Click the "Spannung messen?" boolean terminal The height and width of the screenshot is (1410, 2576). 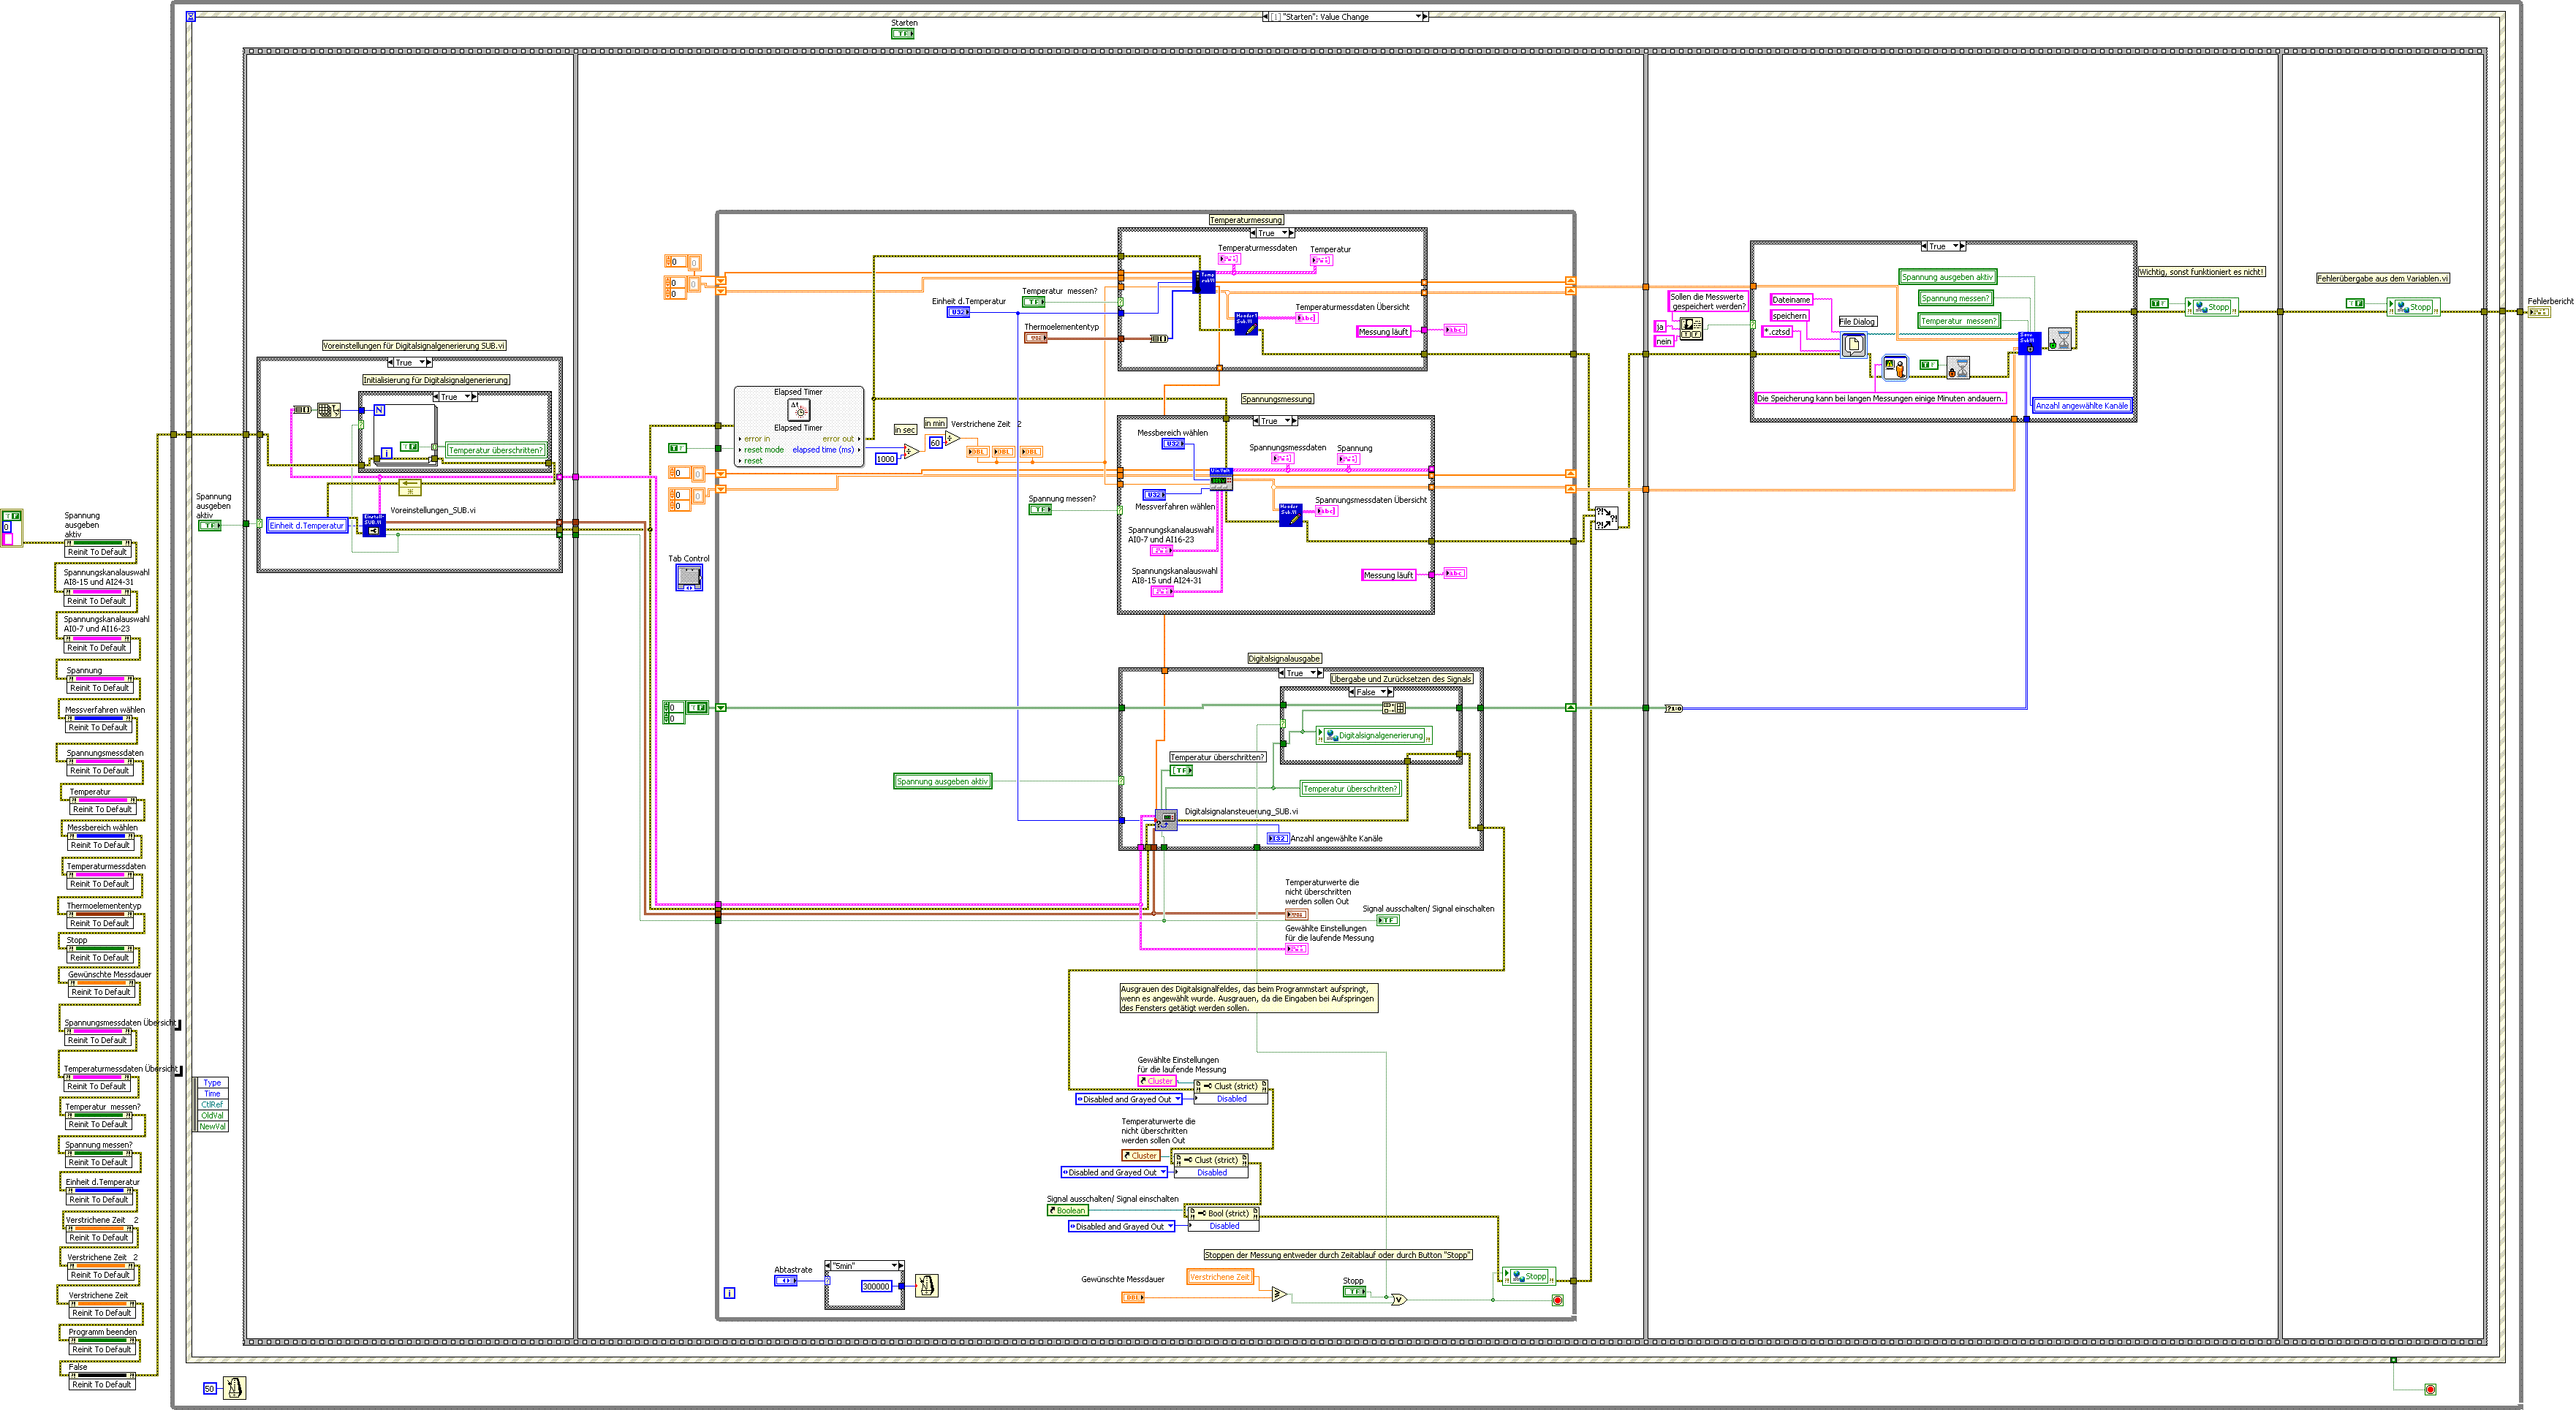[x=1040, y=510]
